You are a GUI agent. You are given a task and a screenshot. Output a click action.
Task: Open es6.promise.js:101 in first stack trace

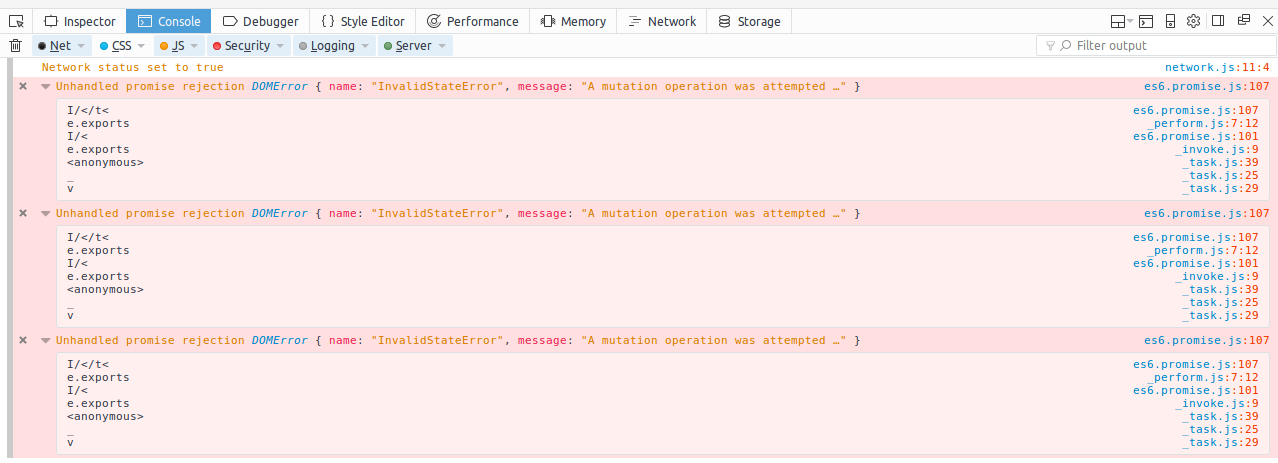tap(1195, 137)
